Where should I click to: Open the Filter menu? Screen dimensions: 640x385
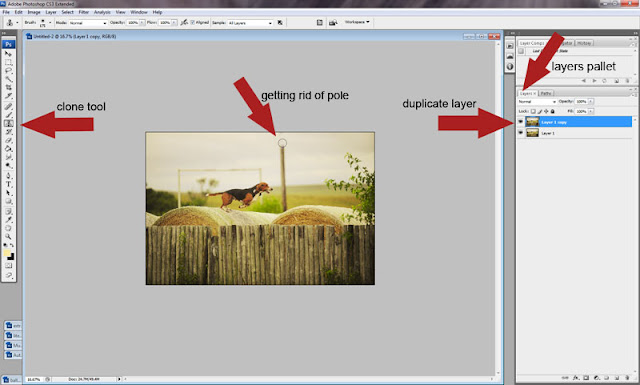[84, 12]
